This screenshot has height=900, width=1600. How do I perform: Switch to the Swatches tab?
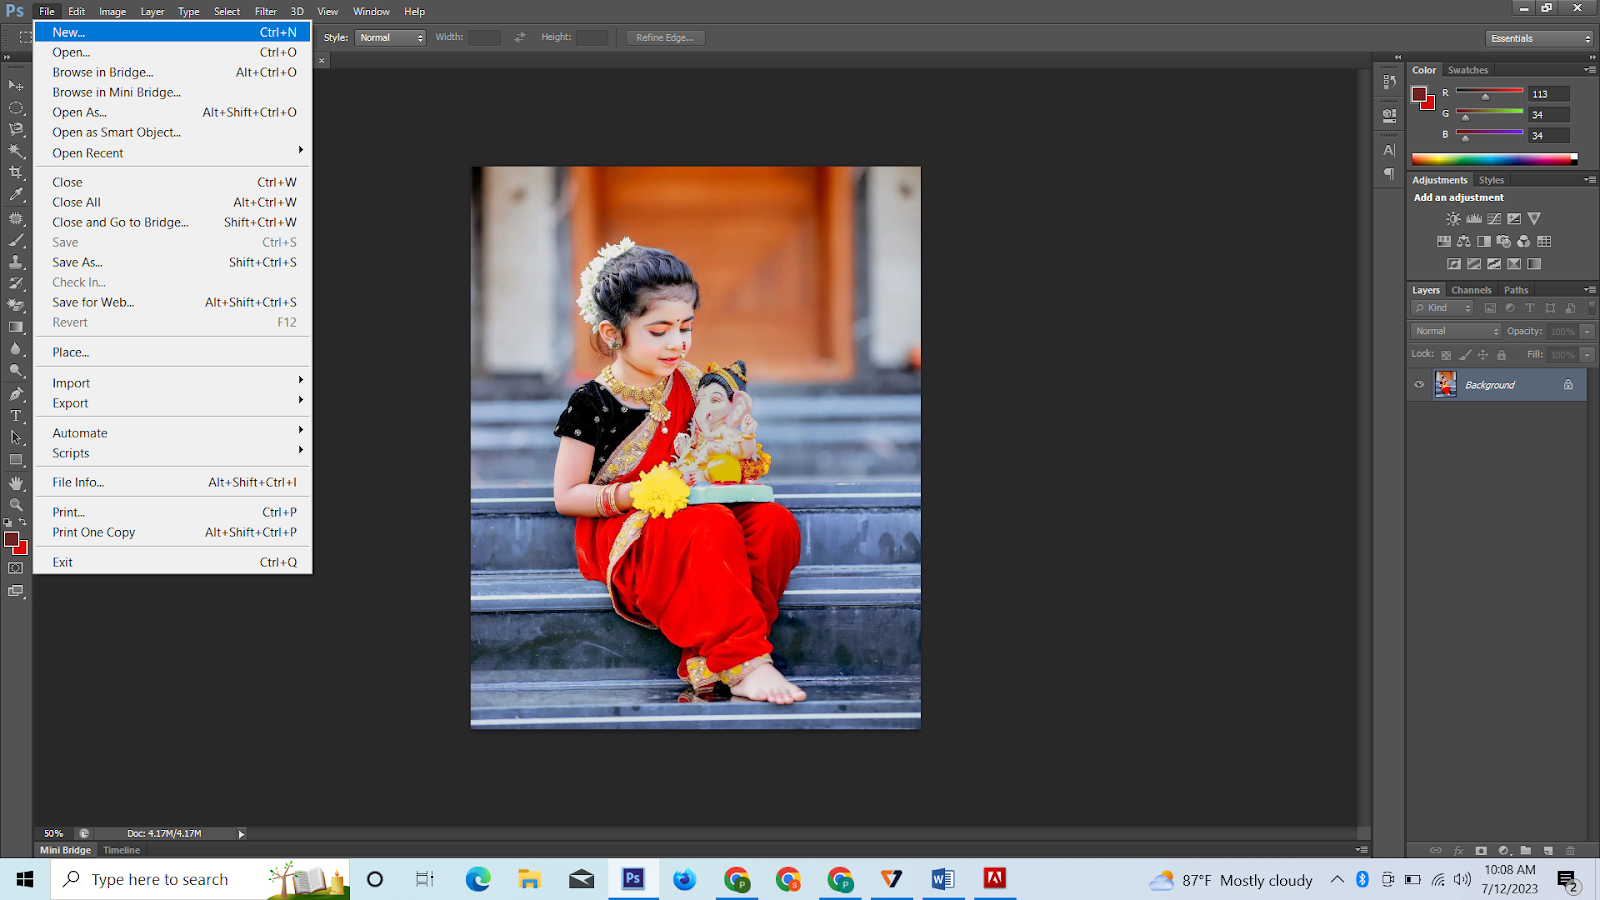[x=1468, y=70]
